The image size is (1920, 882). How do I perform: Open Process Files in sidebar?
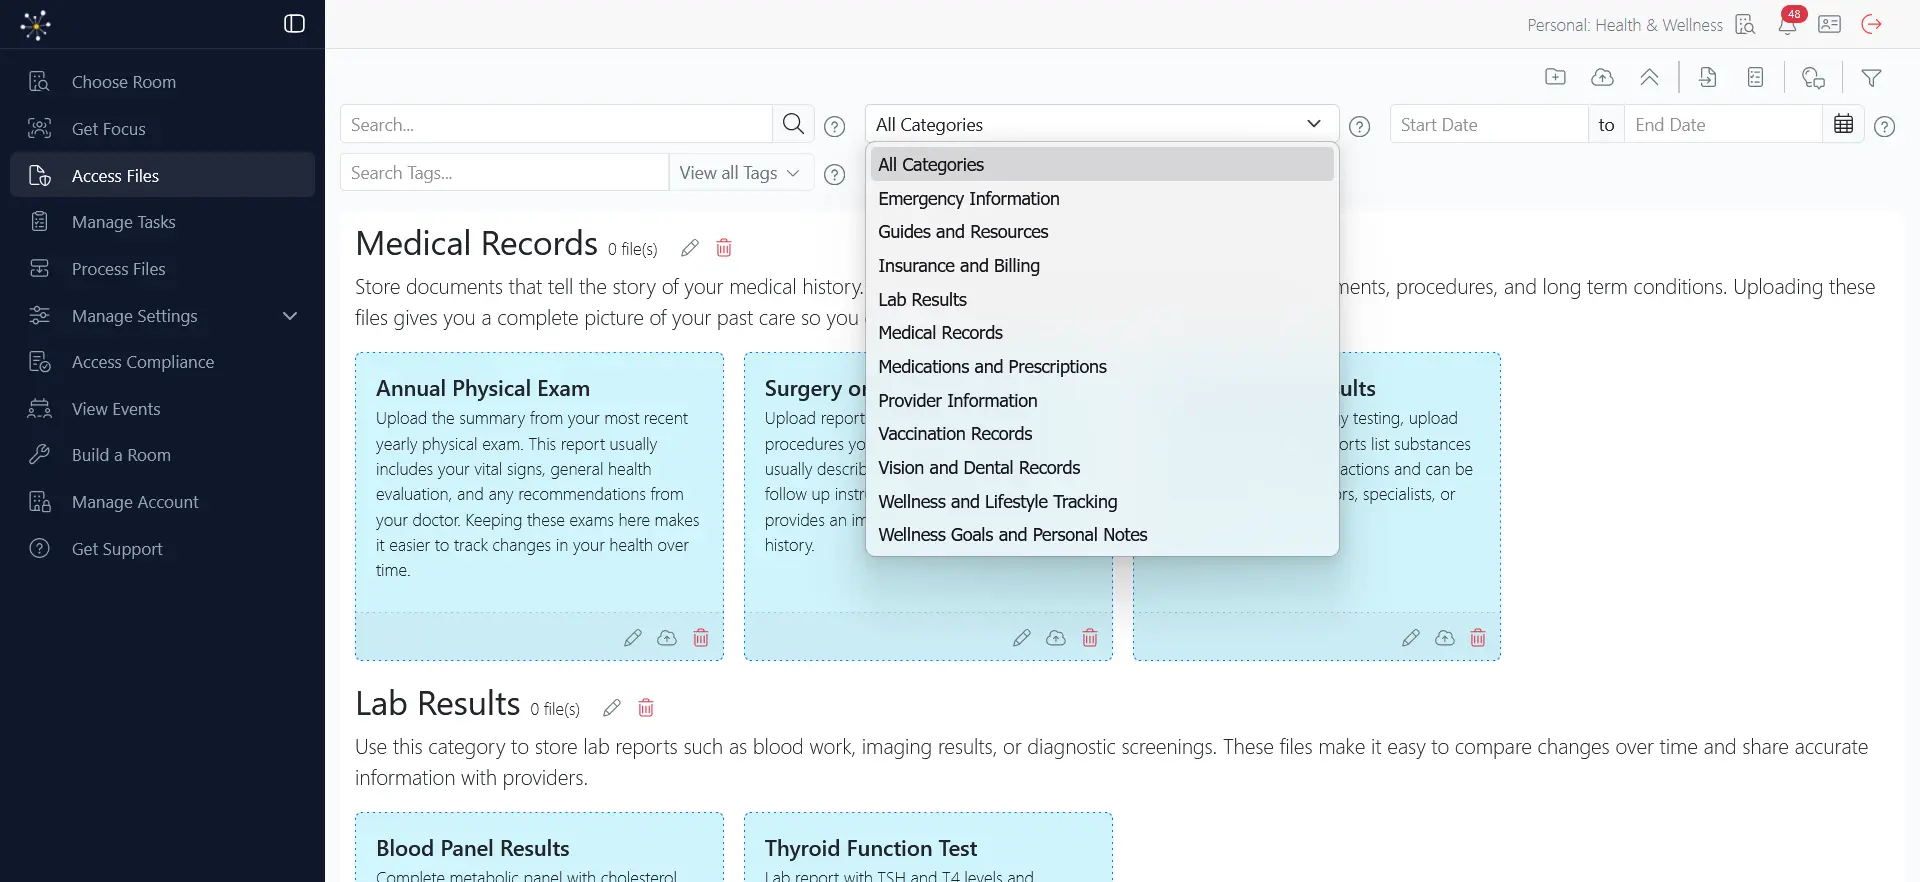(162, 269)
